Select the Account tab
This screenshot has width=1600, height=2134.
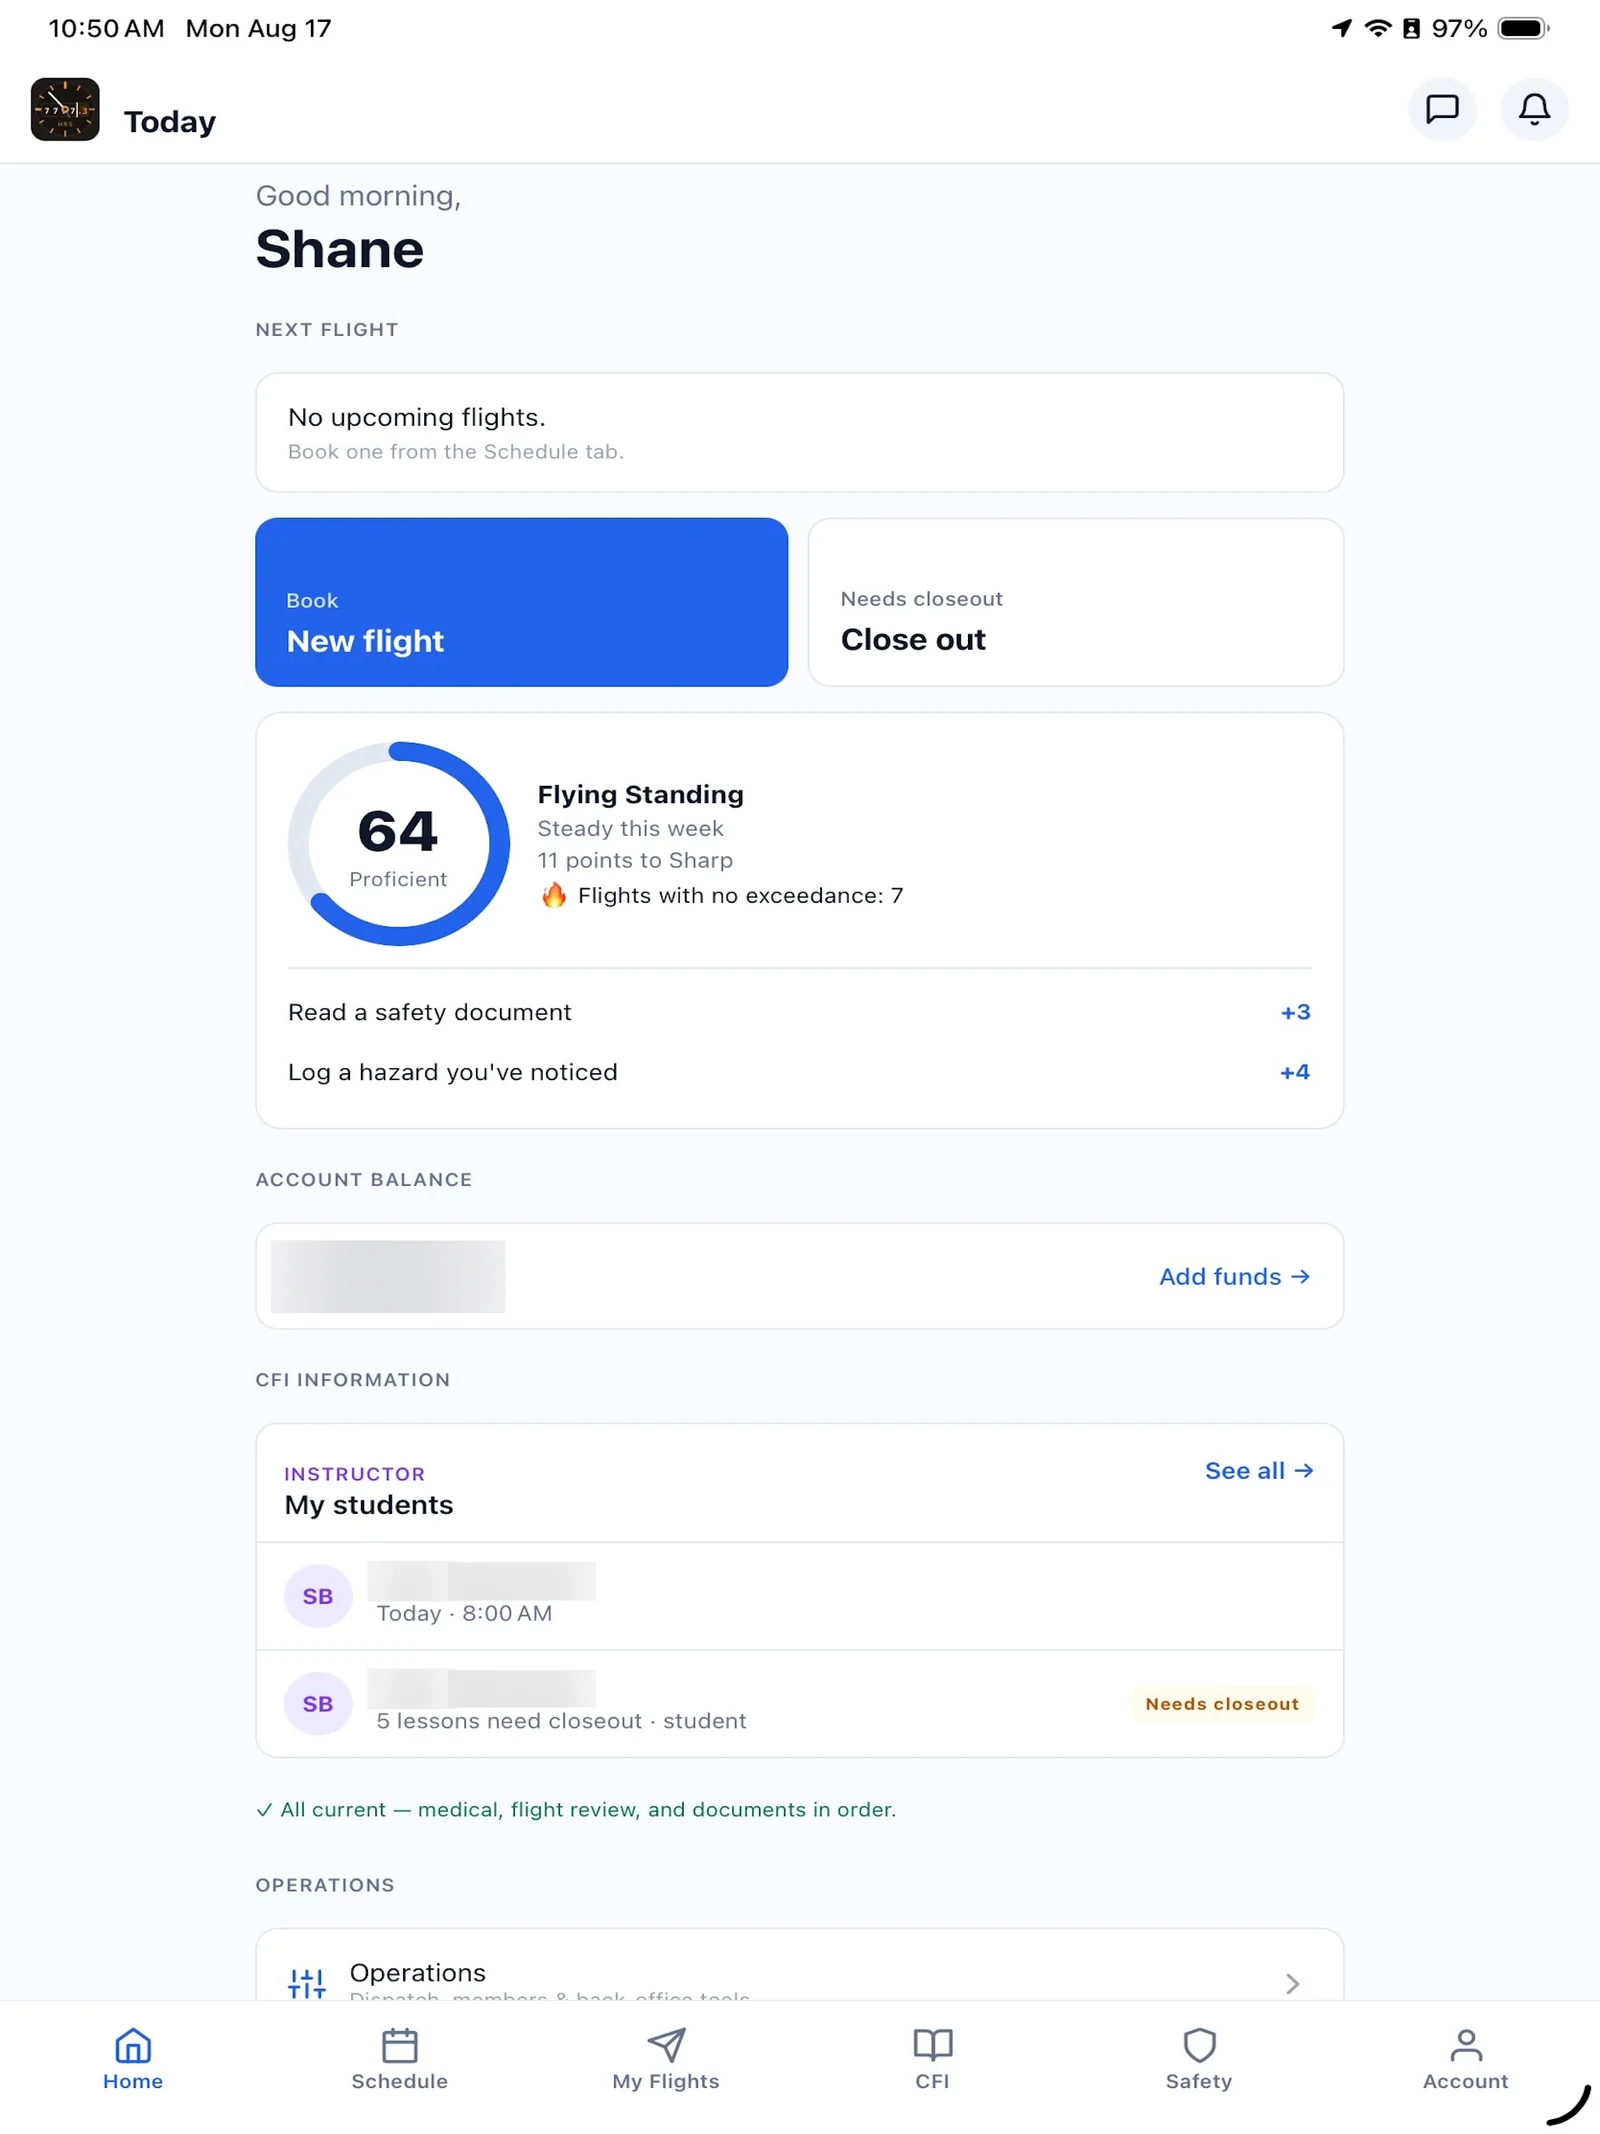1465,2060
